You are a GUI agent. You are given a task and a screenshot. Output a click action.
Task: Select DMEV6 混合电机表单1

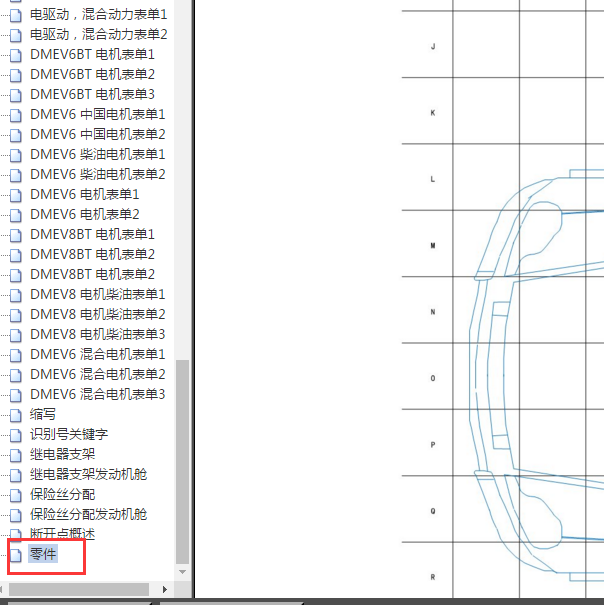(x=97, y=355)
